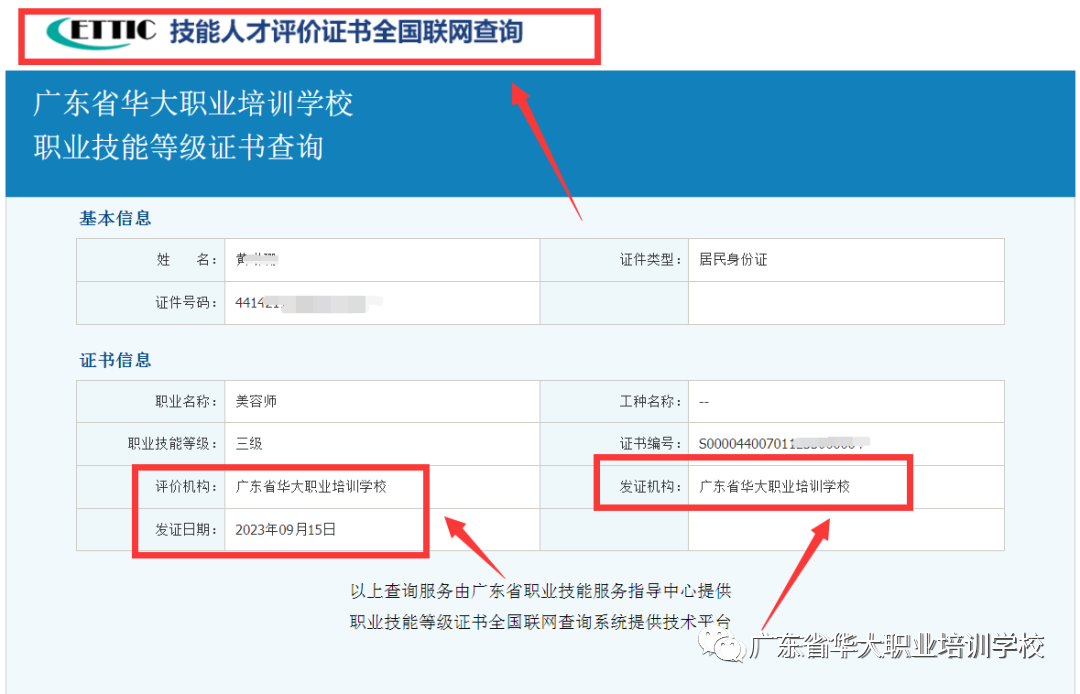
Task: Click the 证件号码 label
Action: [x=186, y=303]
